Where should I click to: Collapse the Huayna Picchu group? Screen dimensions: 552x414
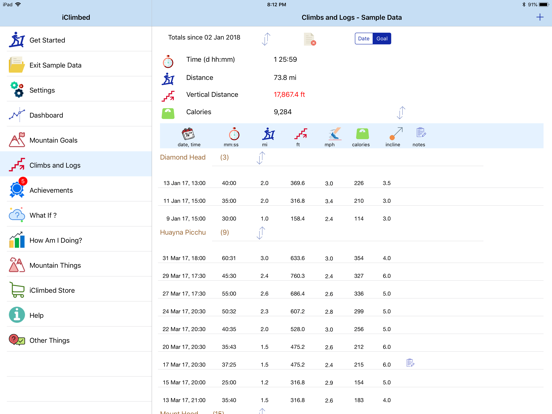(261, 233)
